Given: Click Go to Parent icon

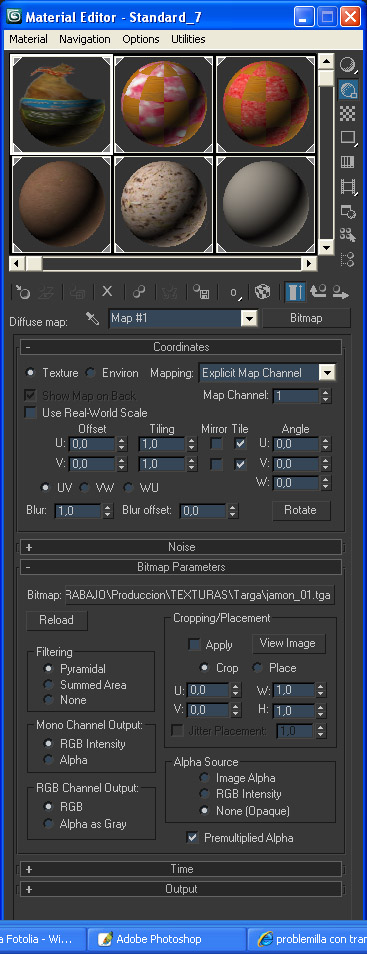Looking at the screenshot, I should (x=318, y=292).
